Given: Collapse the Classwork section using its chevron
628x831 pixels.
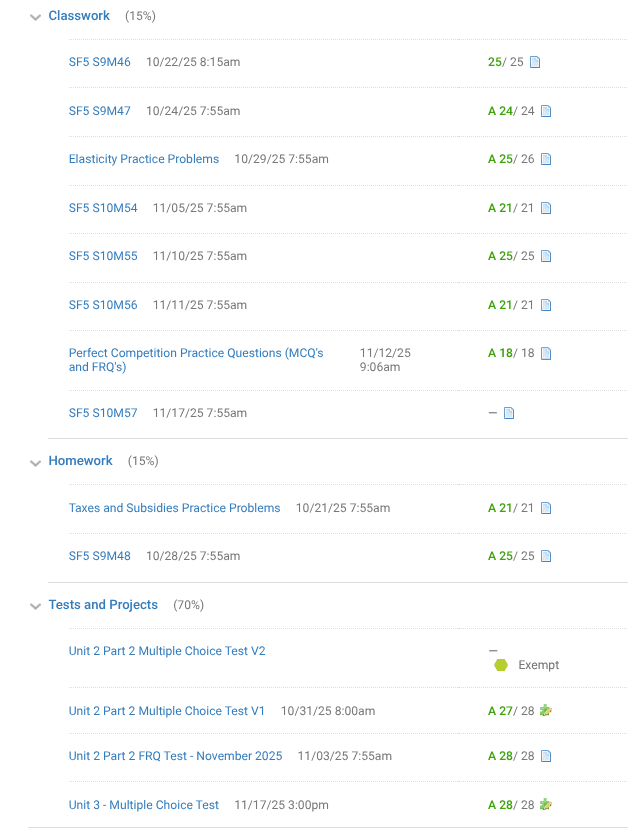Looking at the screenshot, I should pyautogui.click(x=36, y=17).
